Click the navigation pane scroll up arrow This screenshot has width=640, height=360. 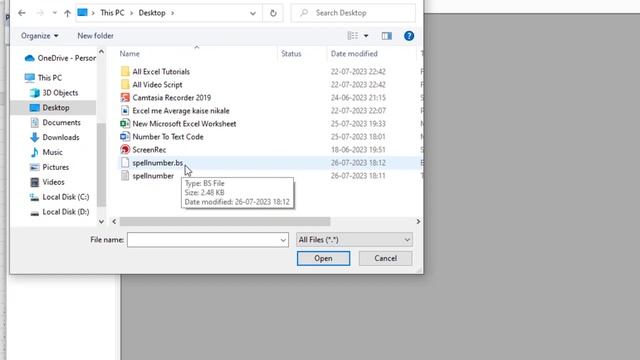click(101, 52)
